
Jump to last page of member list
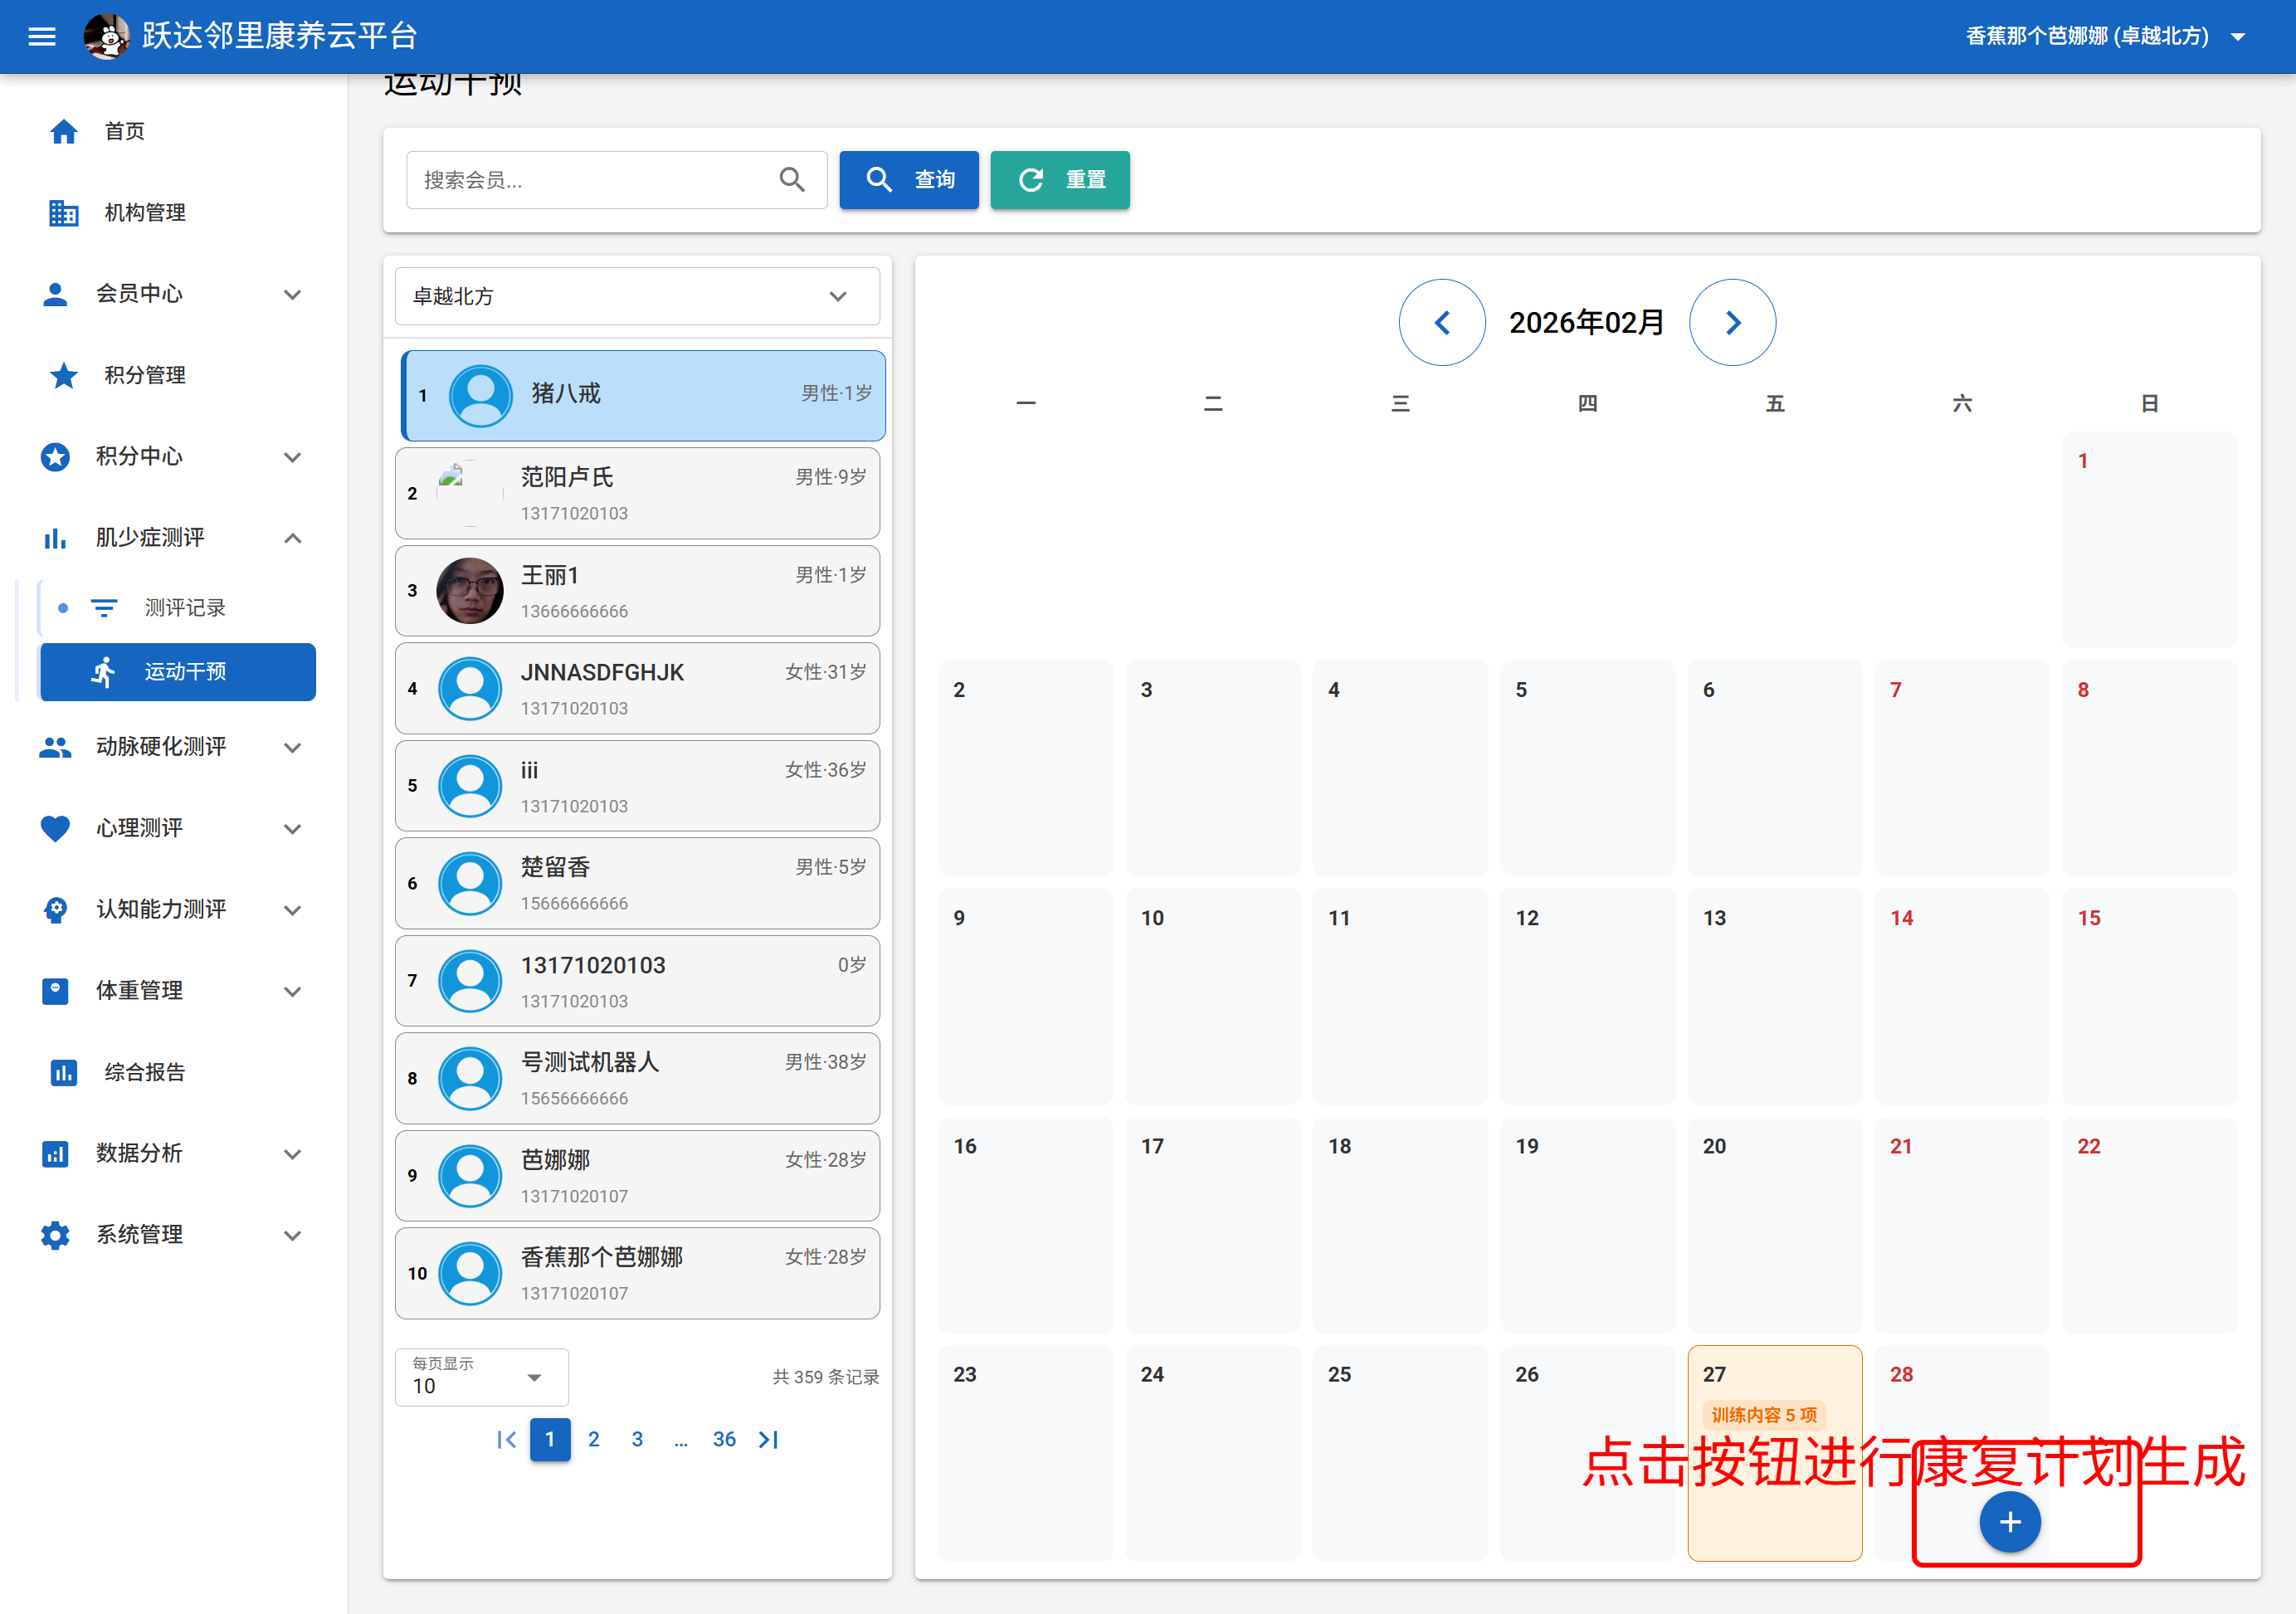click(x=768, y=1440)
